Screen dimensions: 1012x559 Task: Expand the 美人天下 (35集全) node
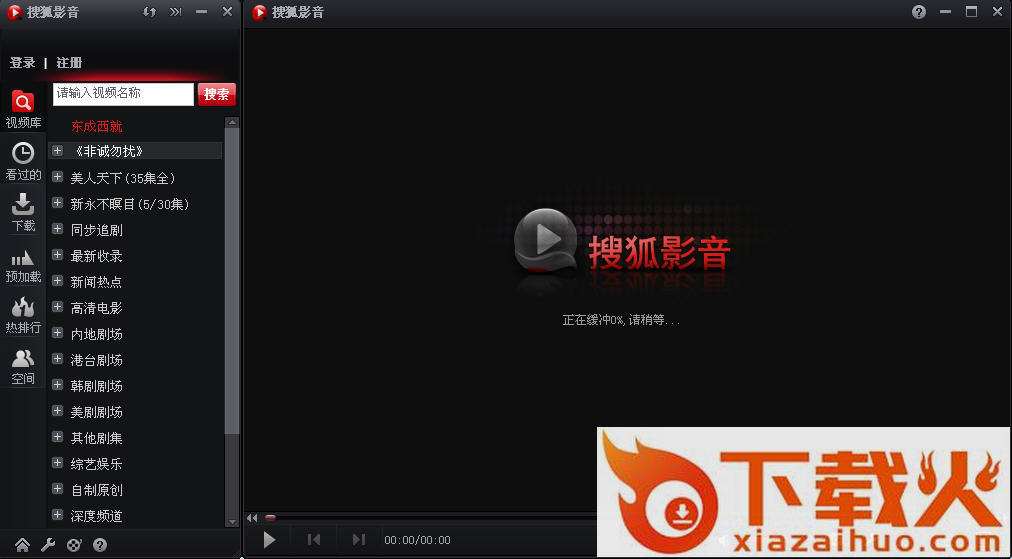tap(57, 177)
